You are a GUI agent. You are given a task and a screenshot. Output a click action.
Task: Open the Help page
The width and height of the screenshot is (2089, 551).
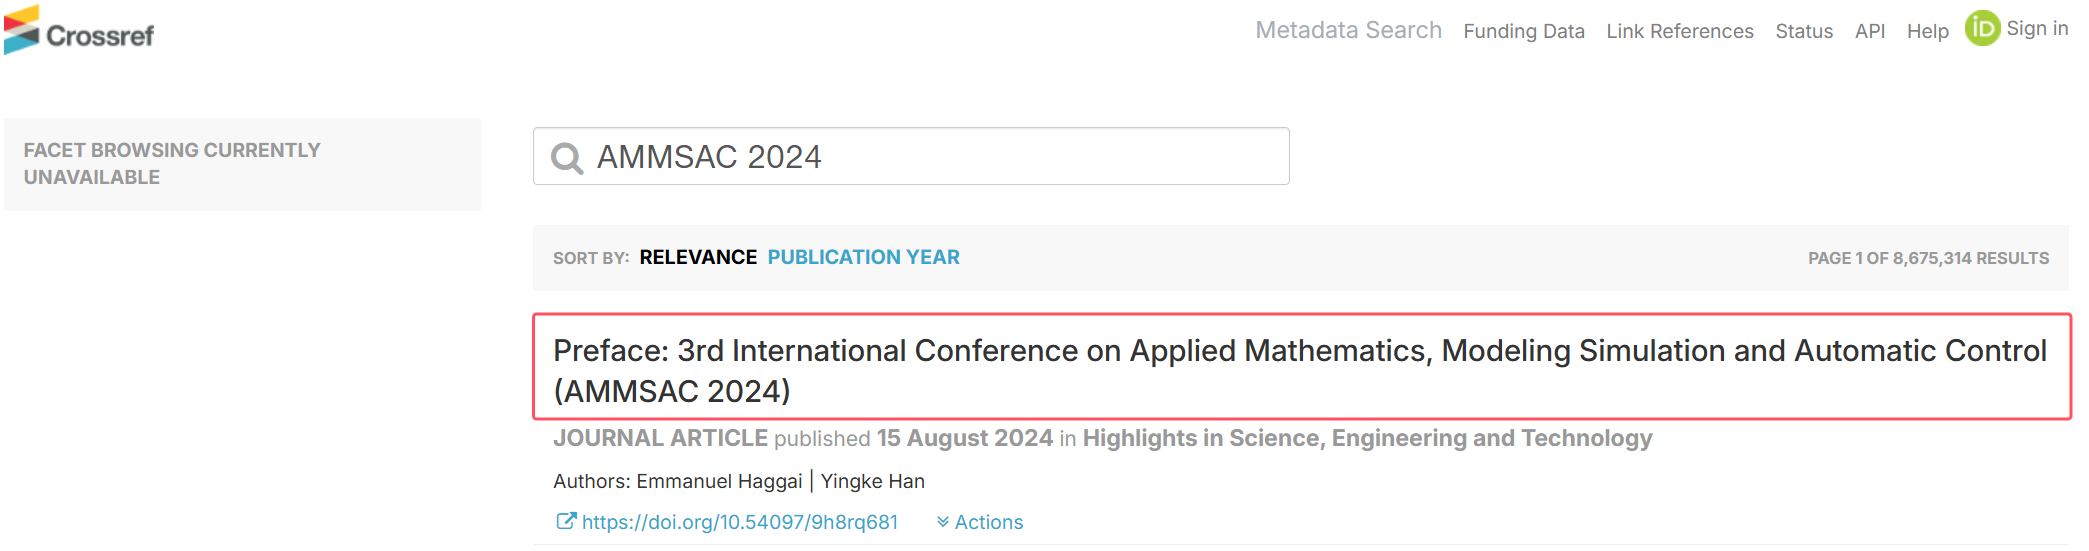point(1927,31)
